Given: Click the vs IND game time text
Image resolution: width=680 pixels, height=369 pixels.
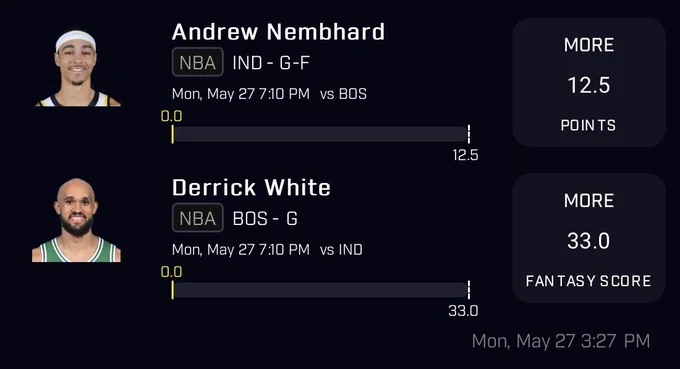Looking at the screenshot, I should [x=267, y=249].
